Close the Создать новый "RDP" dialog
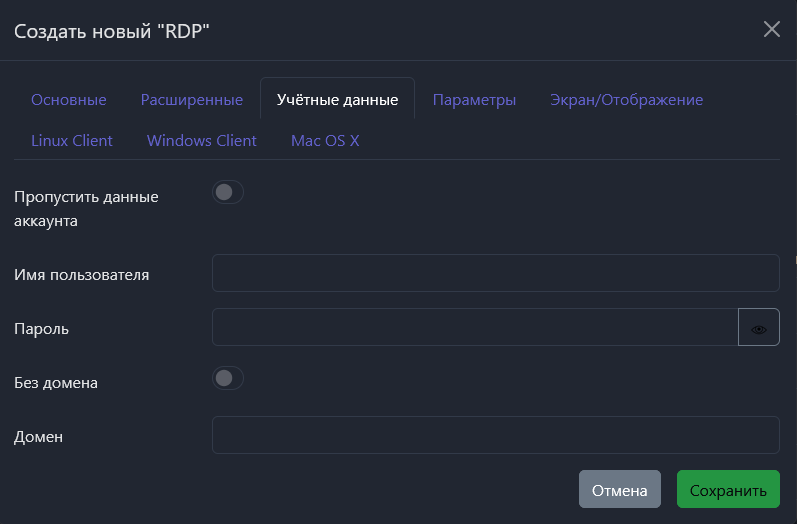 [x=771, y=29]
